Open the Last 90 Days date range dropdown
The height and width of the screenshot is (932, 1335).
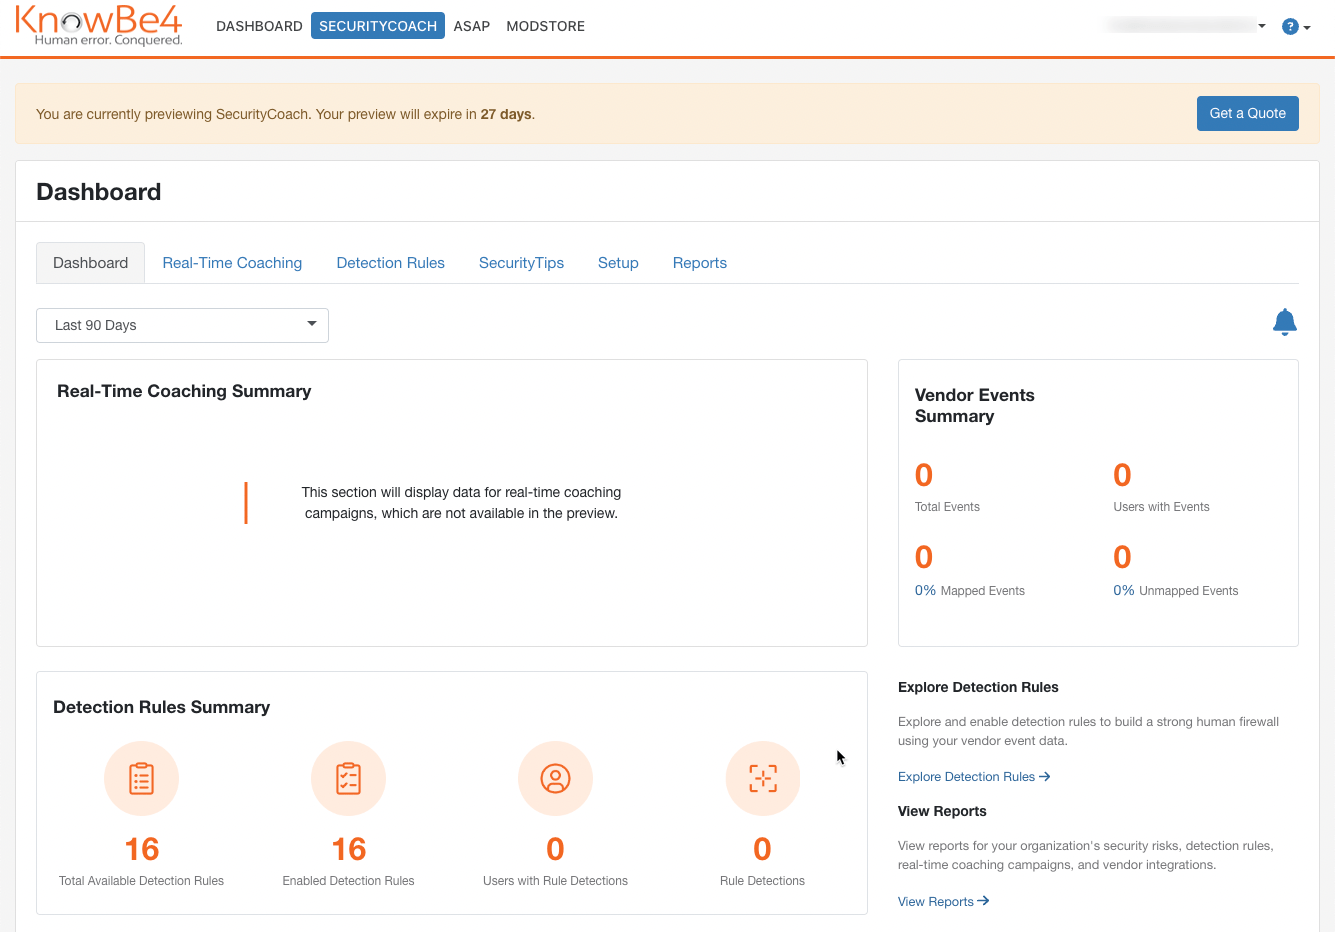pyautogui.click(x=182, y=325)
